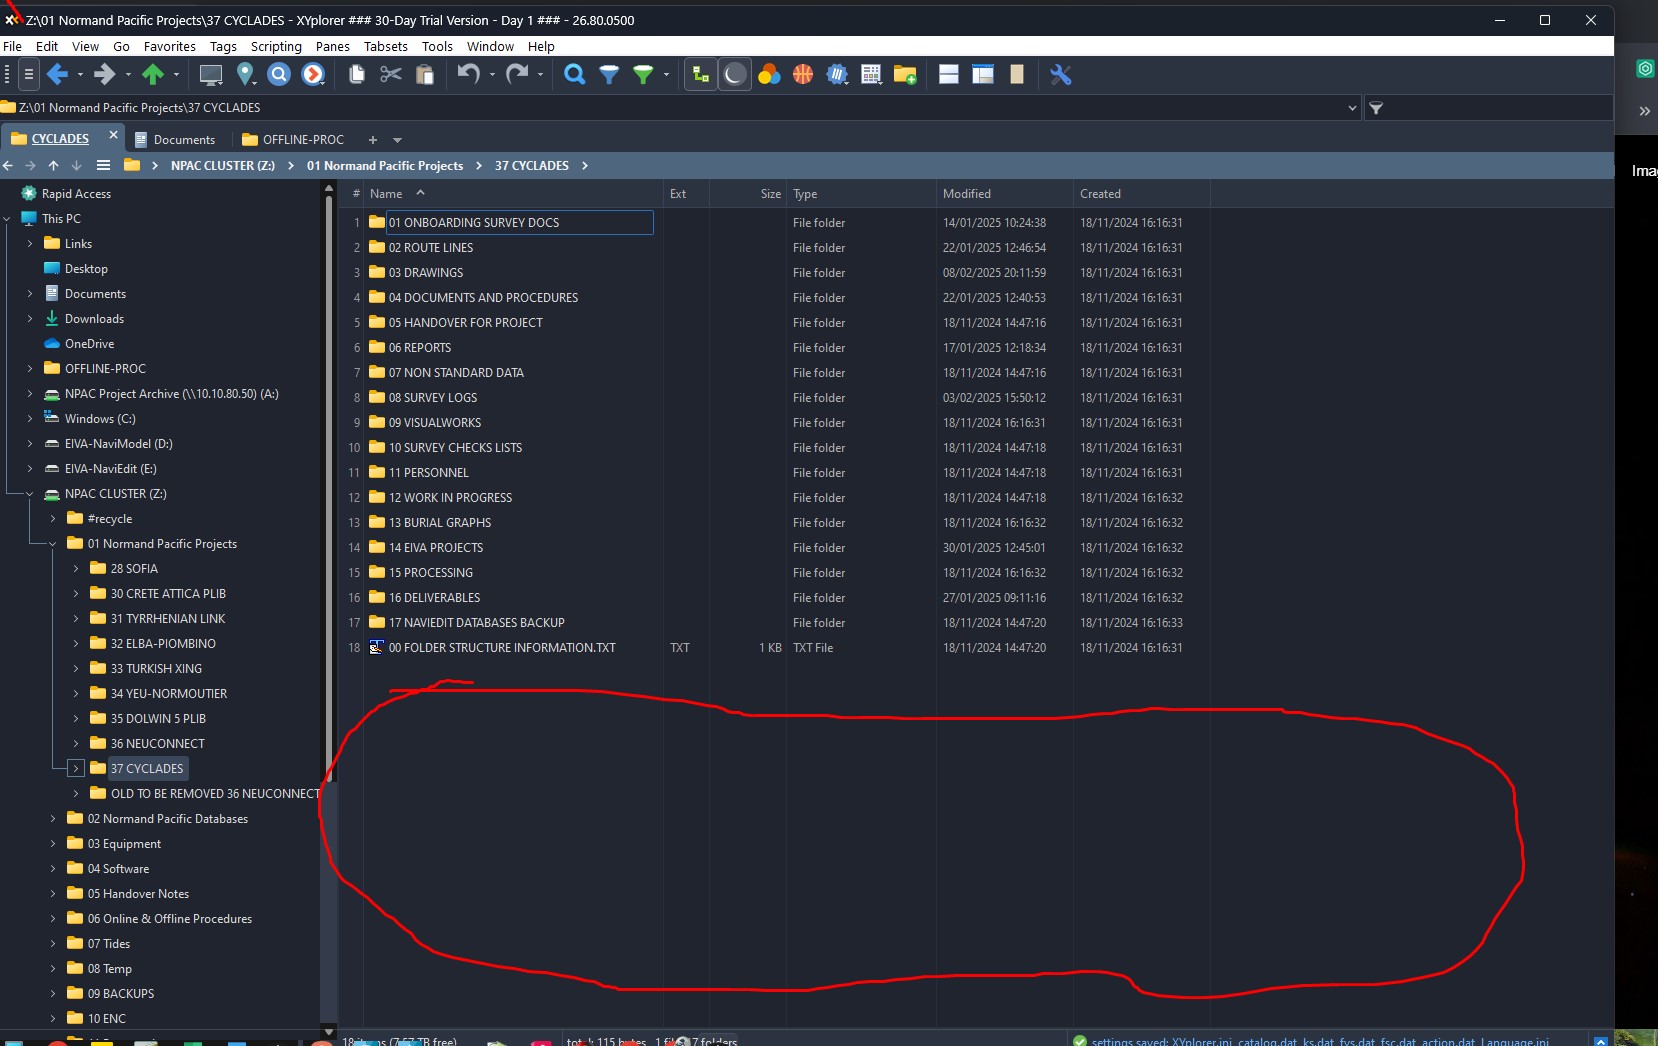The height and width of the screenshot is (1046, 1658).
Task: Select the 16 DELIVERABLES folder
Action: pos(434,598)
